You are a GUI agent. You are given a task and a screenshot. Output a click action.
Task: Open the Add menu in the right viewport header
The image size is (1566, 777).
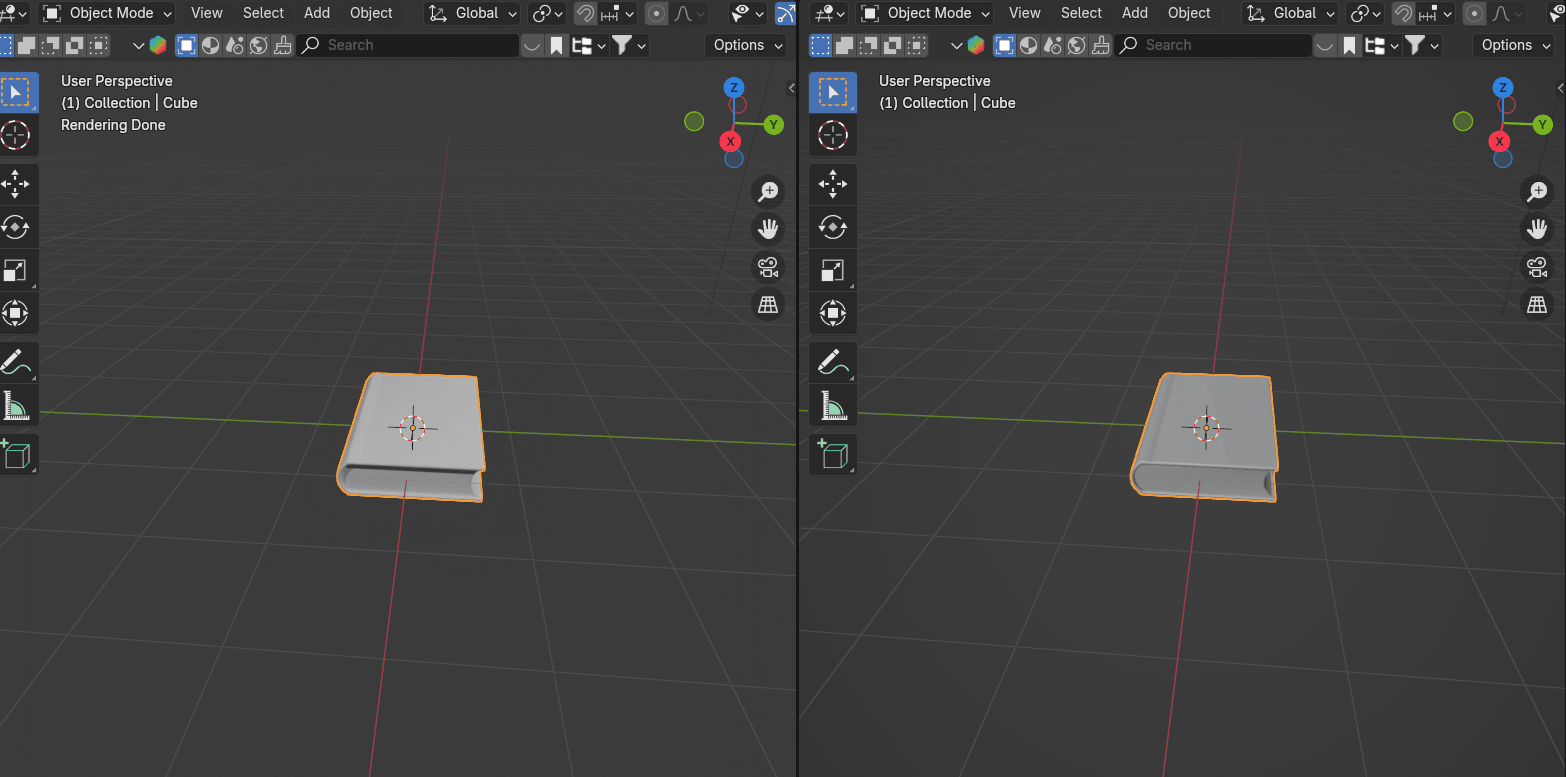point(1135,14)
